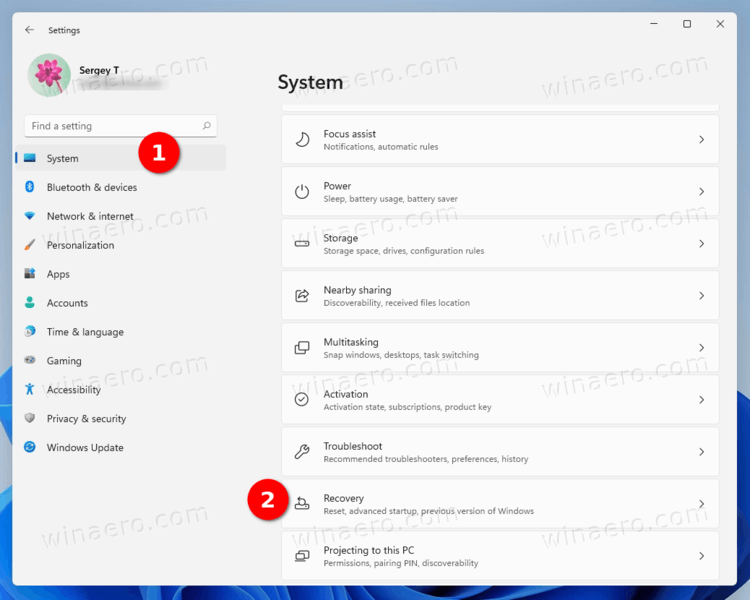This screenshot has height=600, width=750.
Task: Open Activation state settings row
Action: [x=500, y=400]
